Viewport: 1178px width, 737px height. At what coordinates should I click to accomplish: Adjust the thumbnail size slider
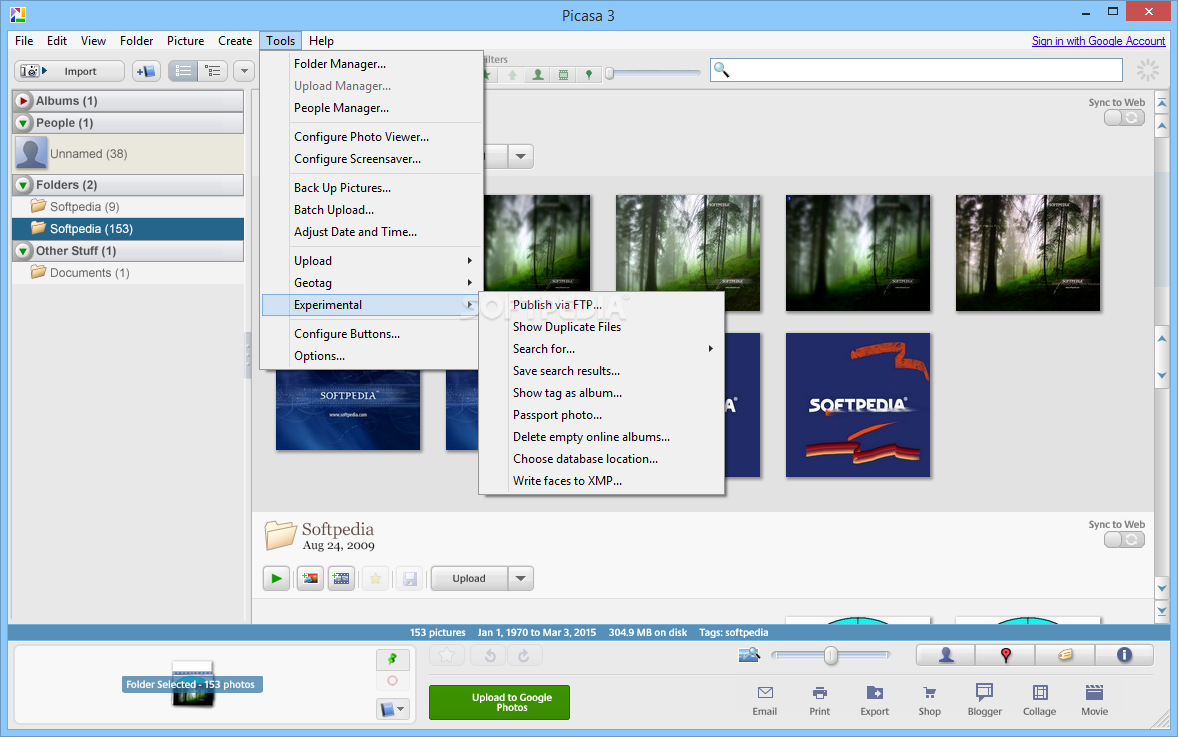coord(830,655)
